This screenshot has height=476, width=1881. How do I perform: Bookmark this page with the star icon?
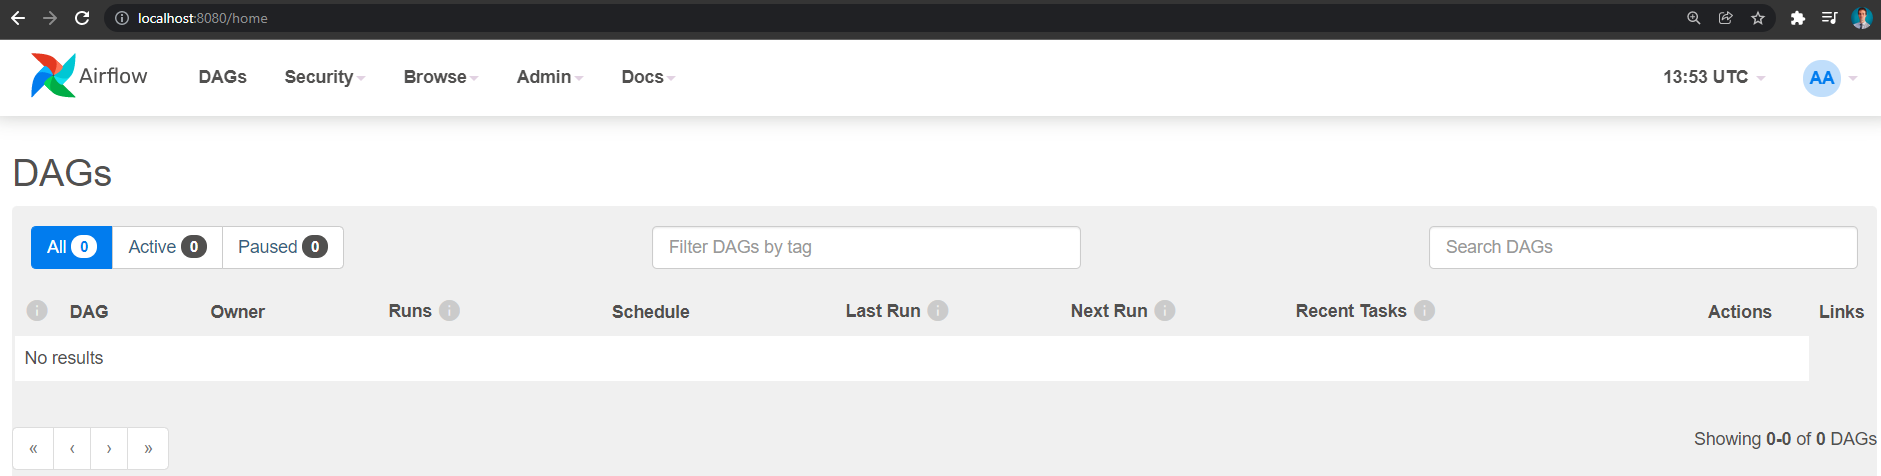point(1758,18)
